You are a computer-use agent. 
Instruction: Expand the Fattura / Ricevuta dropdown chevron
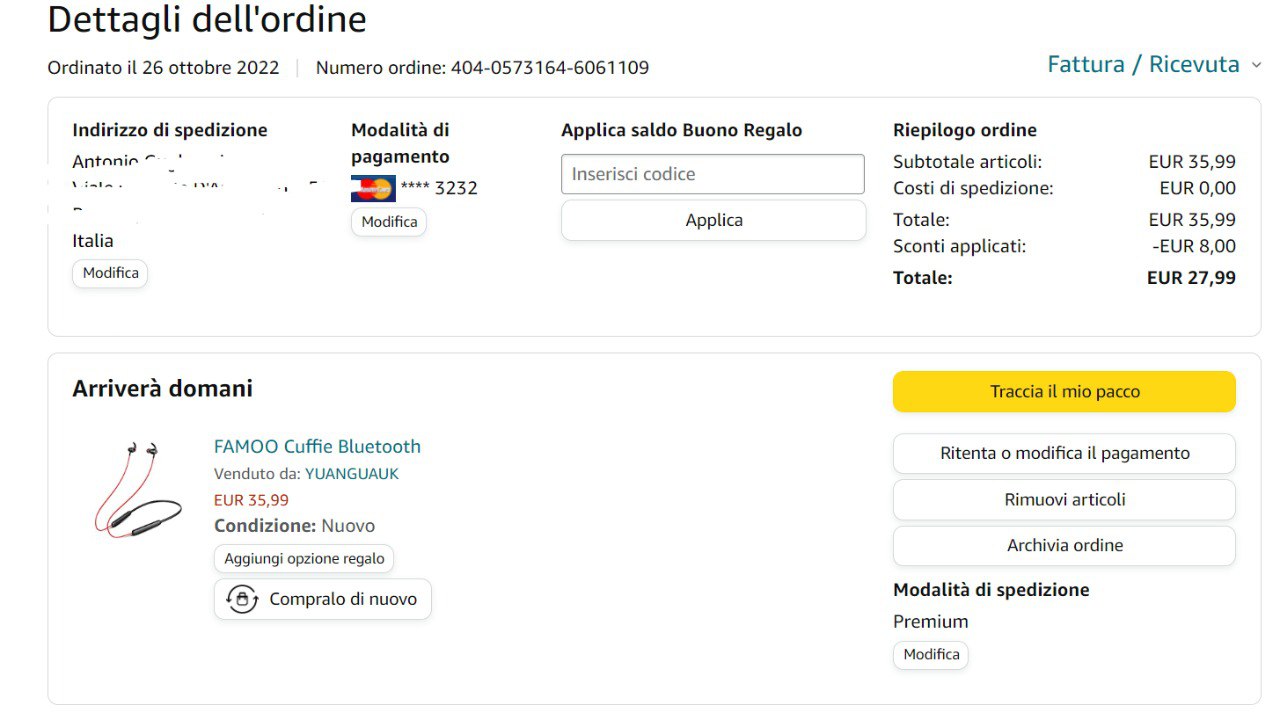tap(1256, 65)
